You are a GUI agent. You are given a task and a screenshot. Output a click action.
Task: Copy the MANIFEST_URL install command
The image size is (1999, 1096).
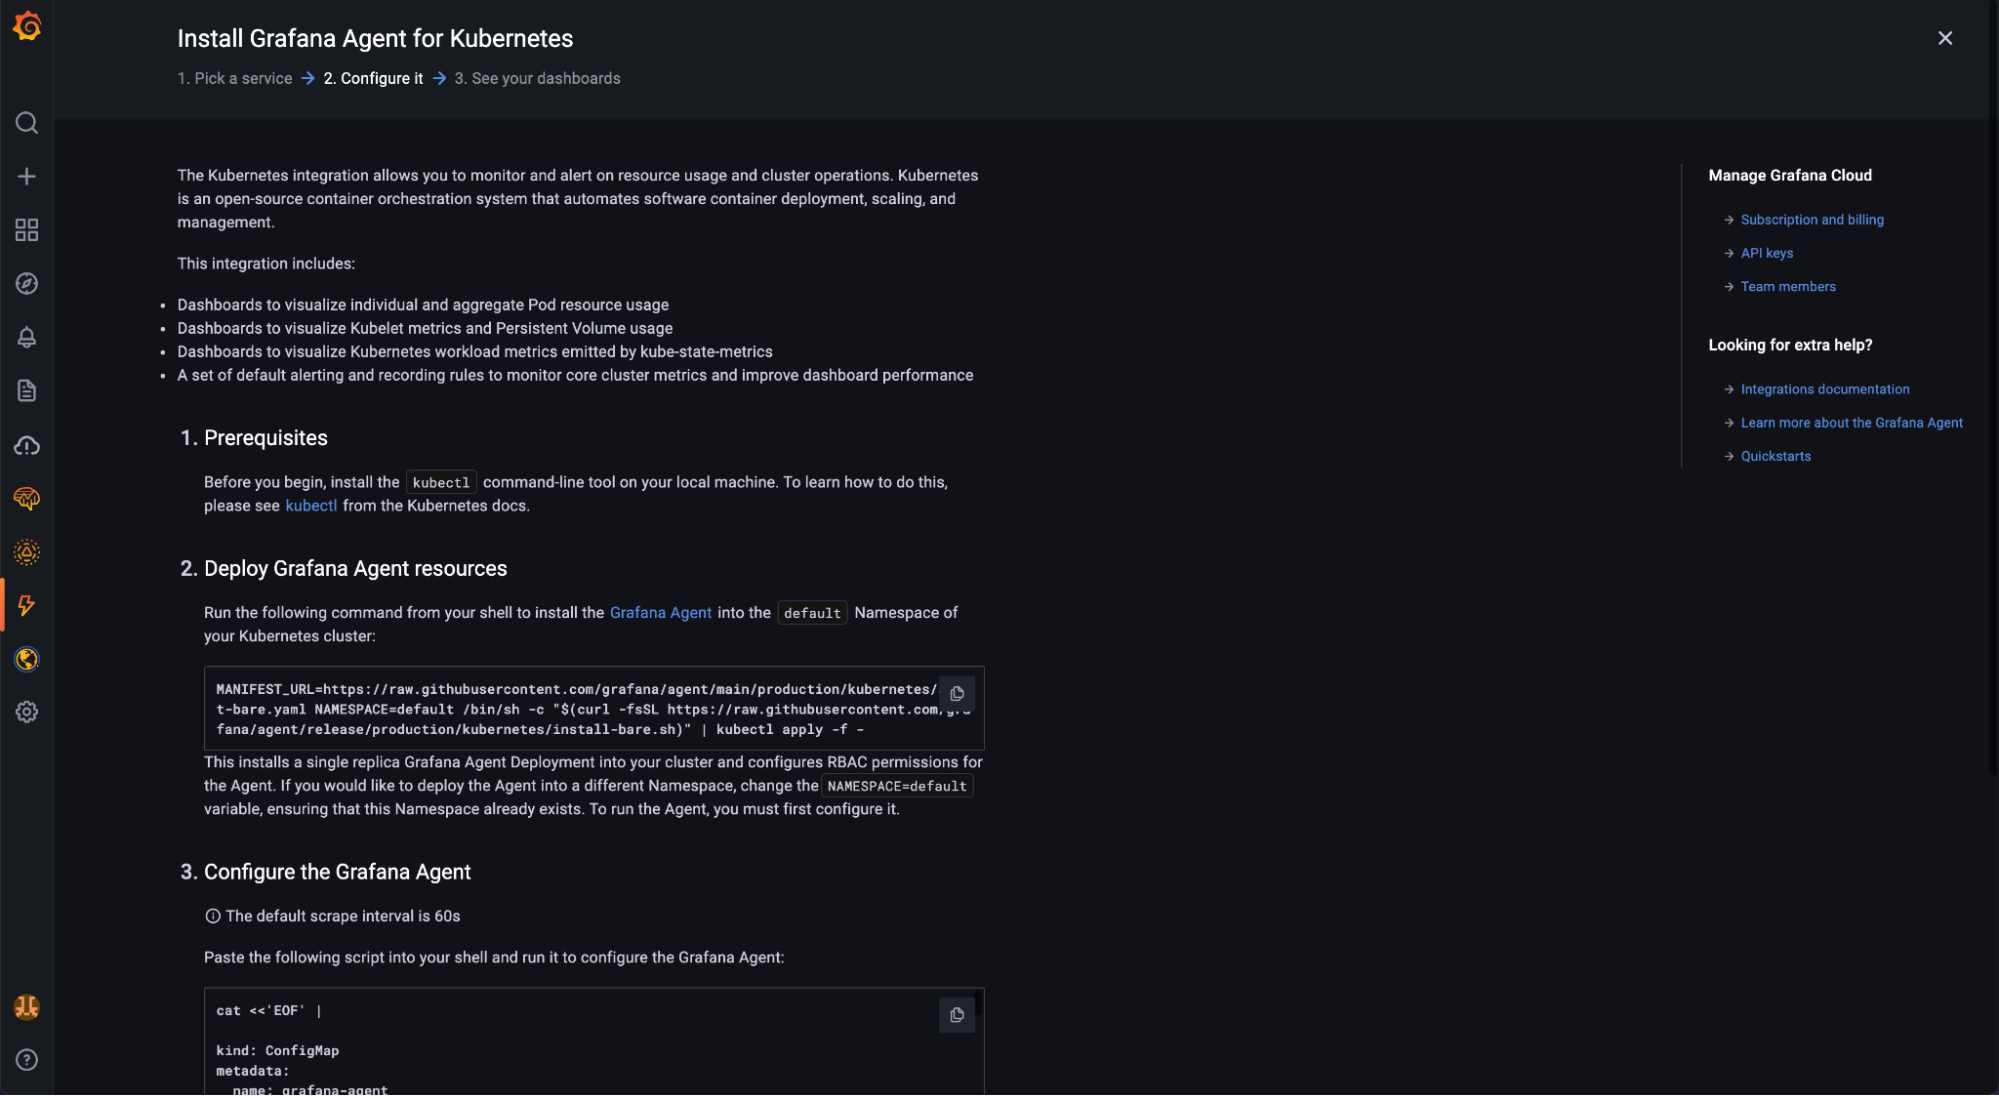click(956, 693)
